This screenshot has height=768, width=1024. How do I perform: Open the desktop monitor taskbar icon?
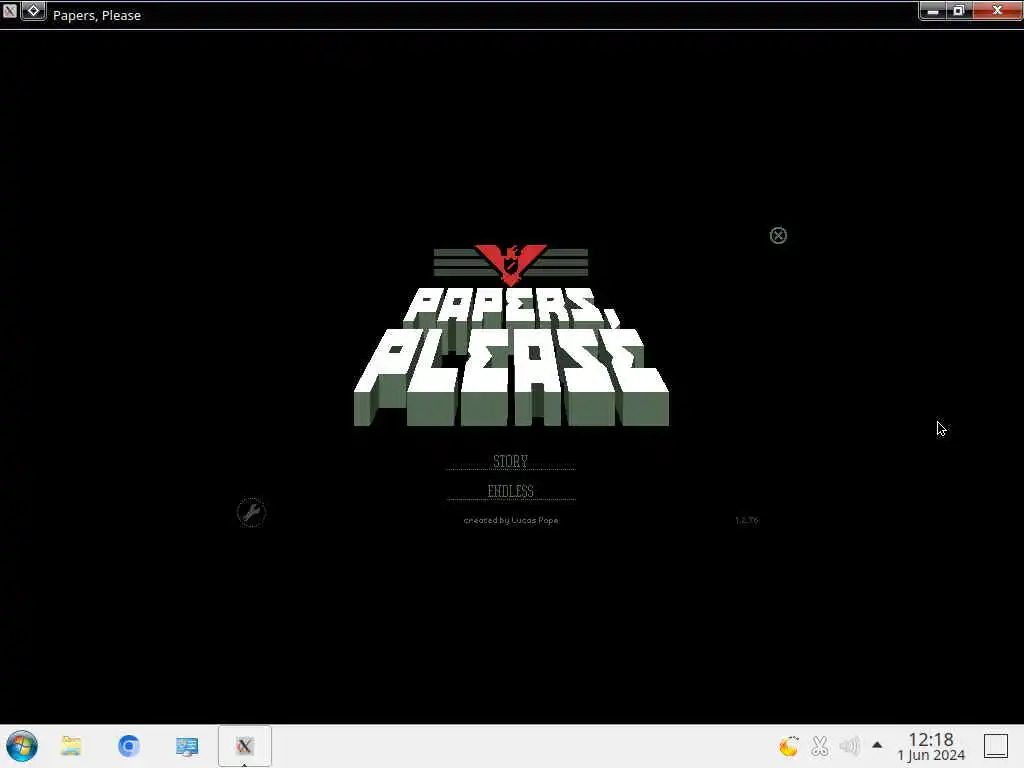187,746
